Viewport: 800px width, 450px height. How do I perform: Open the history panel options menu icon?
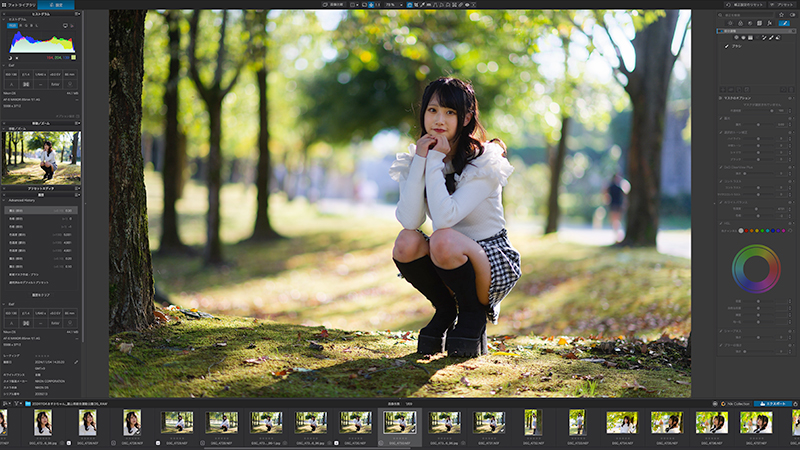77,194
